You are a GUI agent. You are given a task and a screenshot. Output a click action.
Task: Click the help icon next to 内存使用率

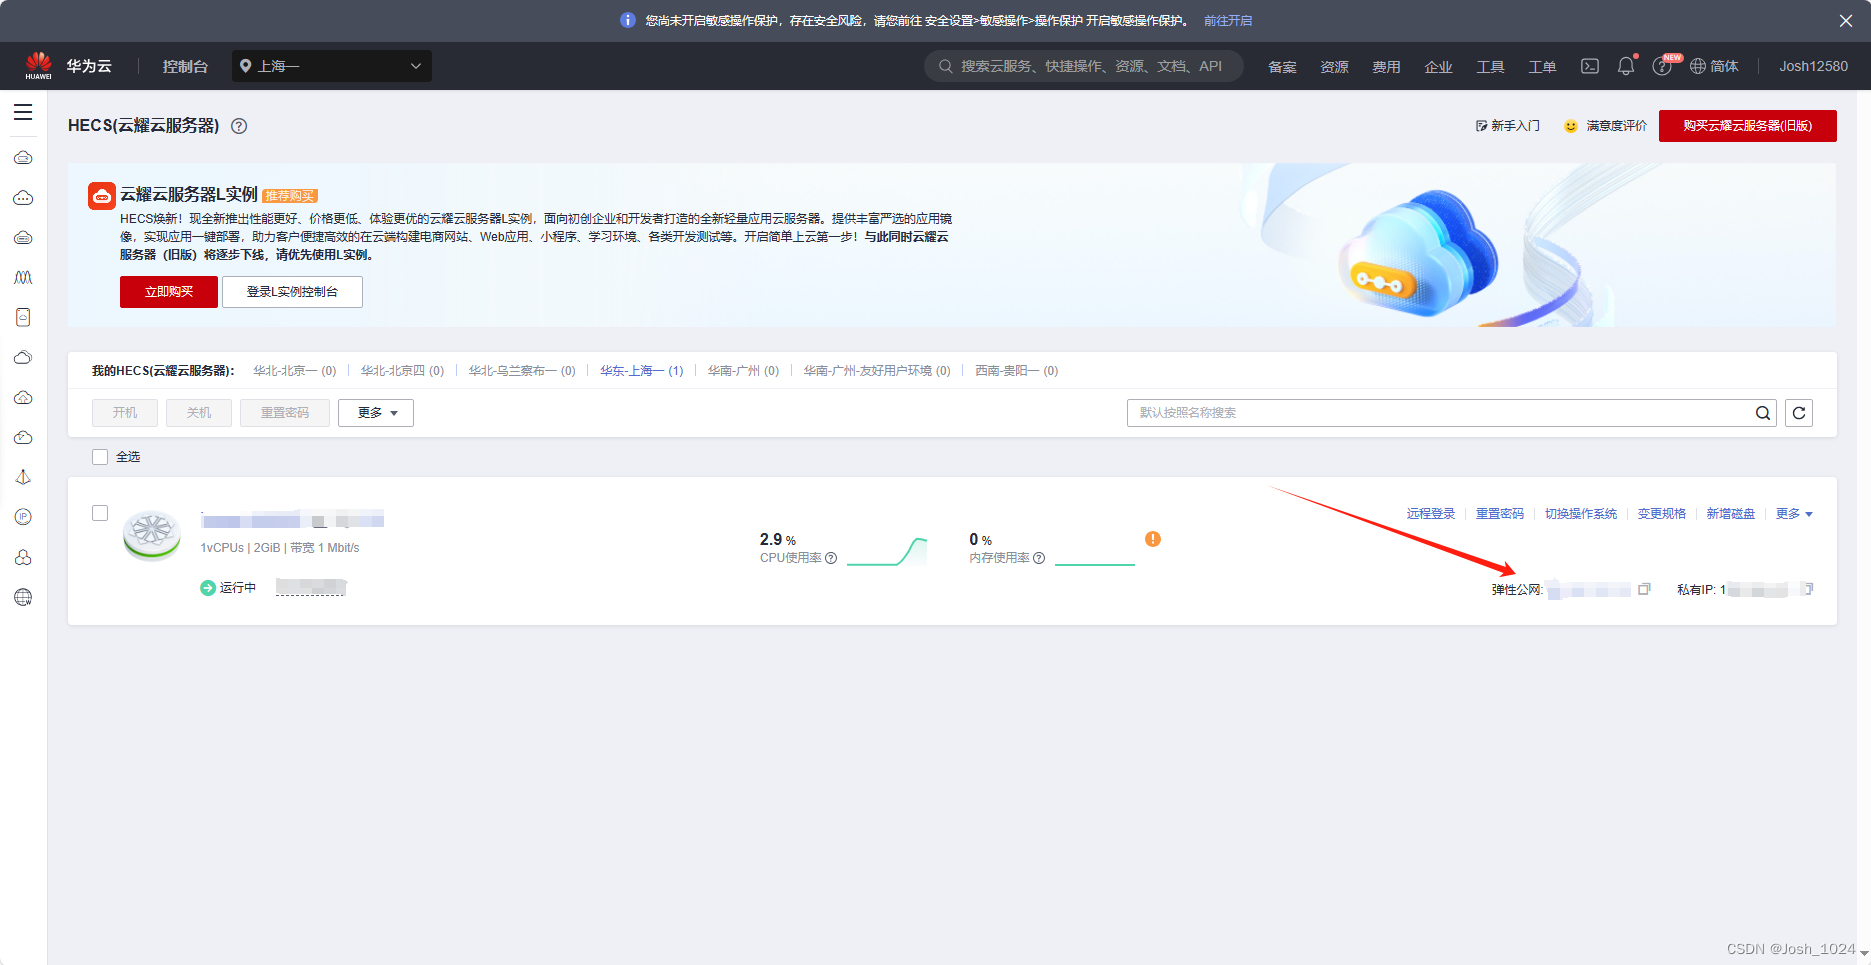pyautogui.click(x=1039, y=558)
